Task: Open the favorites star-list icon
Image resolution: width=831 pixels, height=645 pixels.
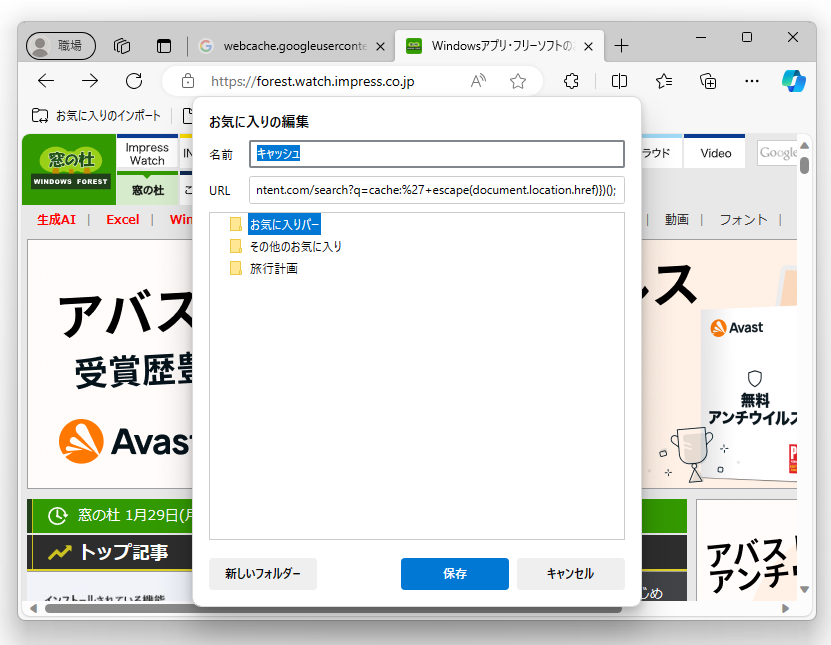Action: (x=663, y=81)
